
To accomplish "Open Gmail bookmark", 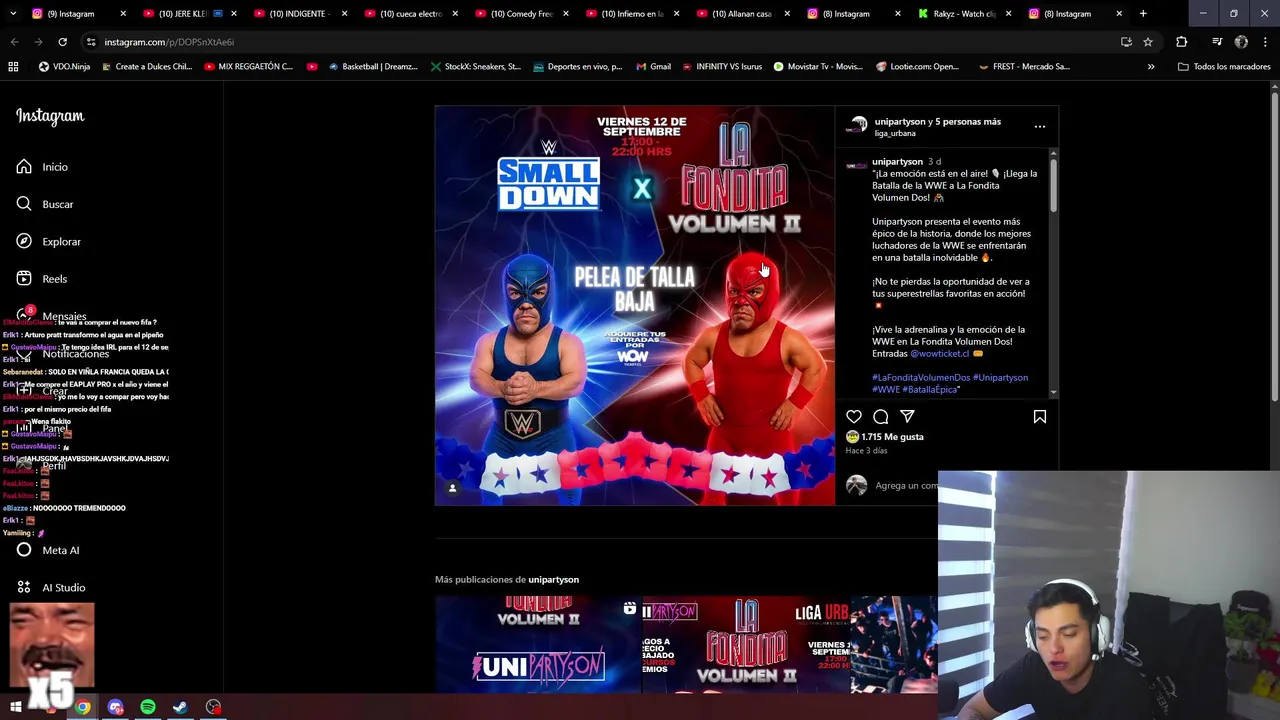I will click(x=653, y=67).
